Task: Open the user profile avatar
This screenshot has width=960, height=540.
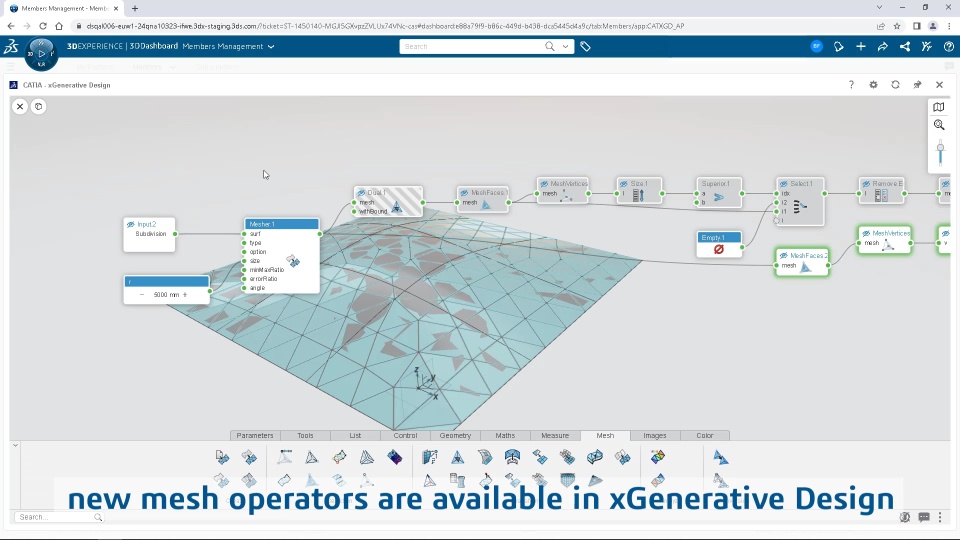Action: pos(816,47)
